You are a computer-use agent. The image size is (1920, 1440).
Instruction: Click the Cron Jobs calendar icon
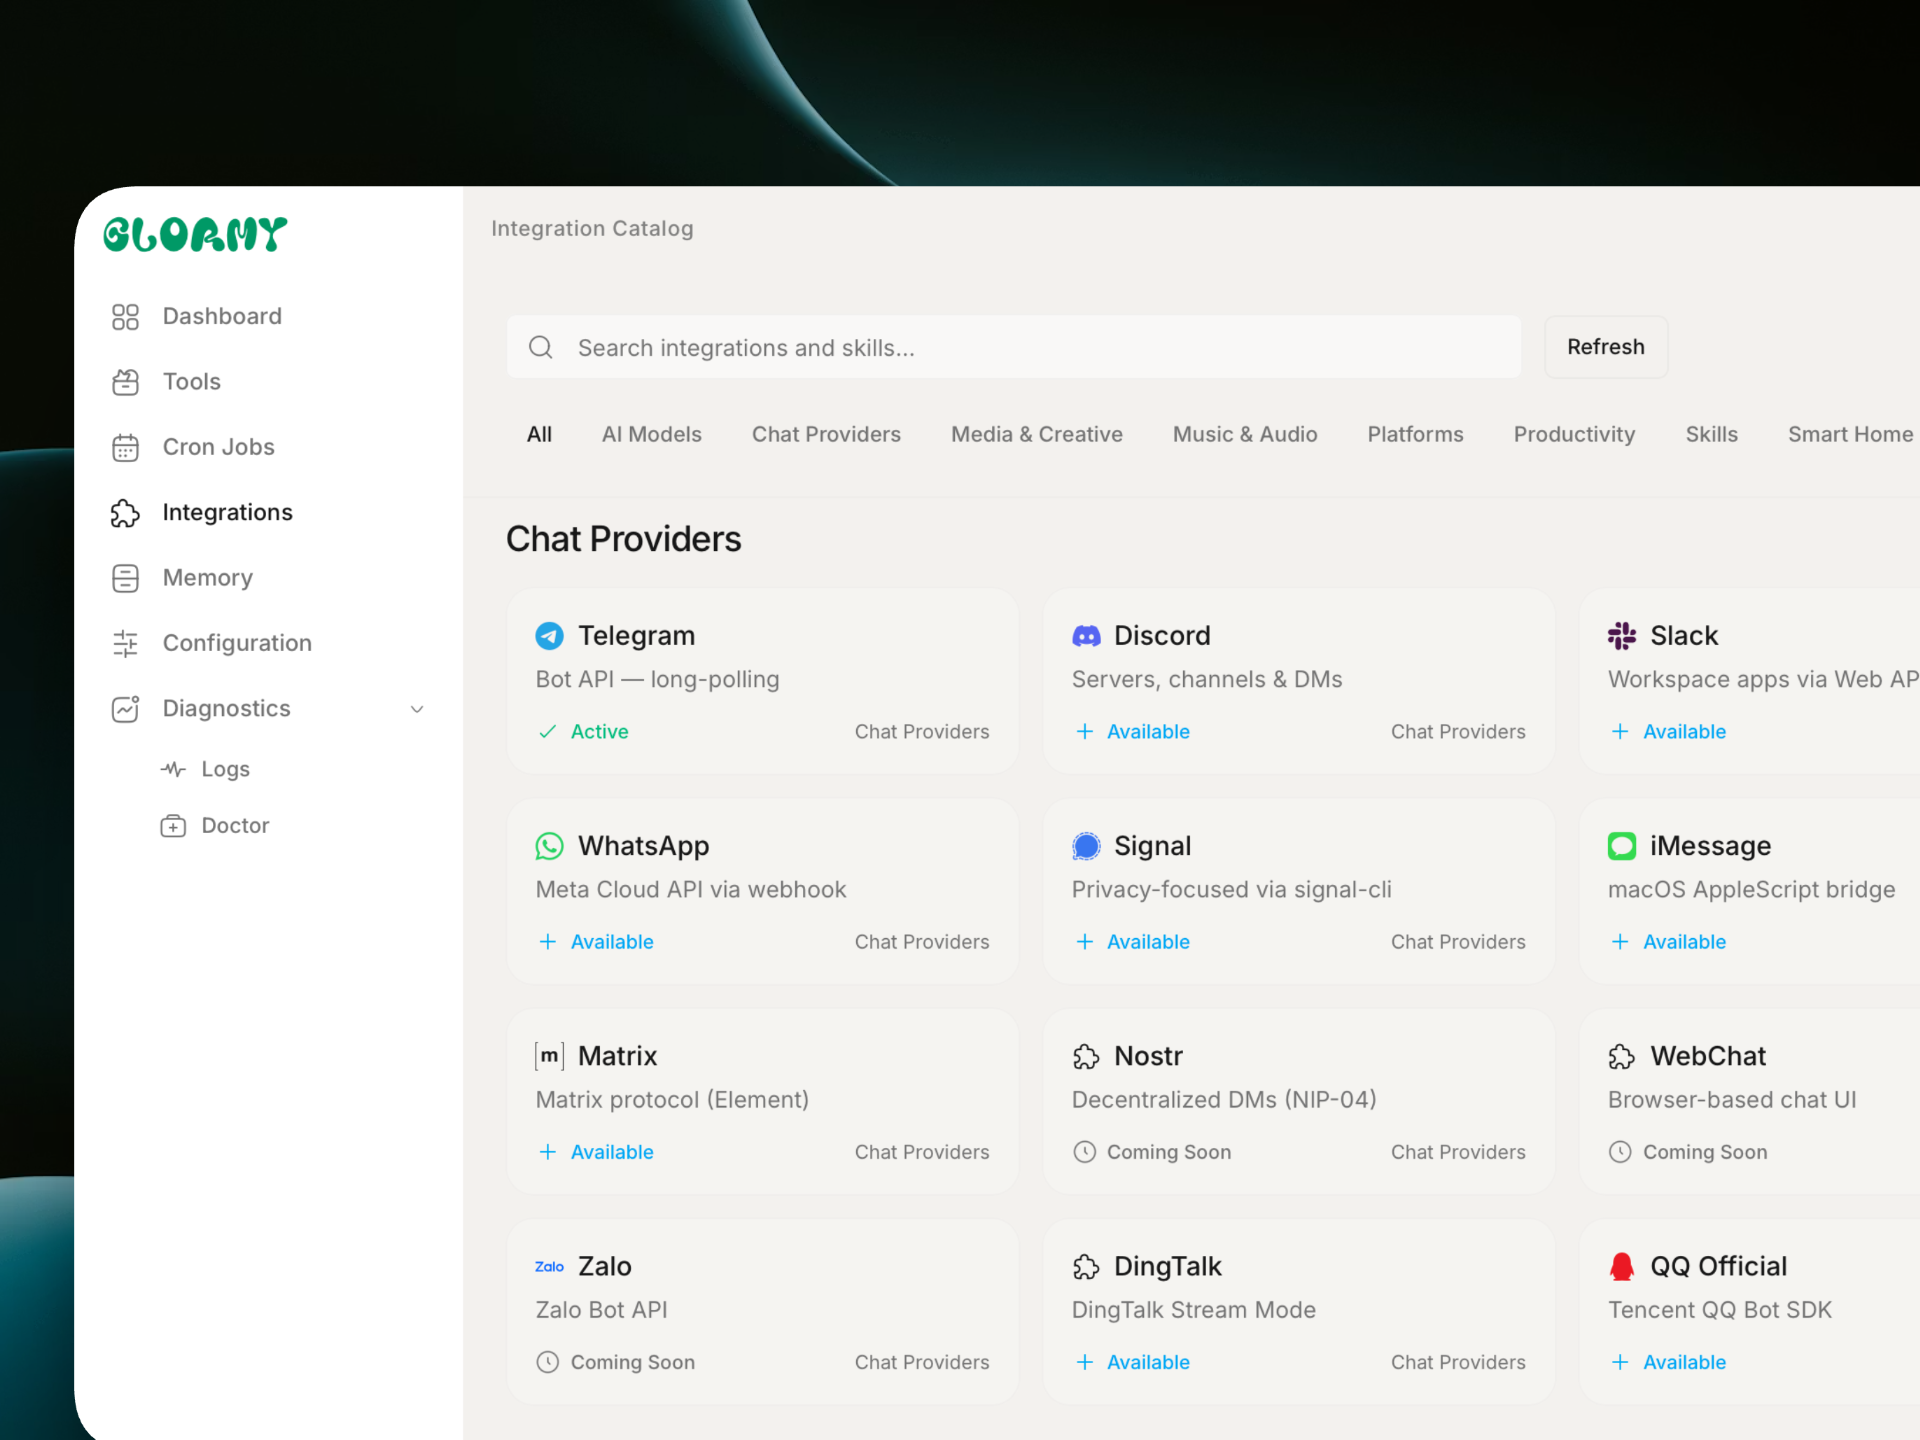pyautogui.click(x=125, y=447)
